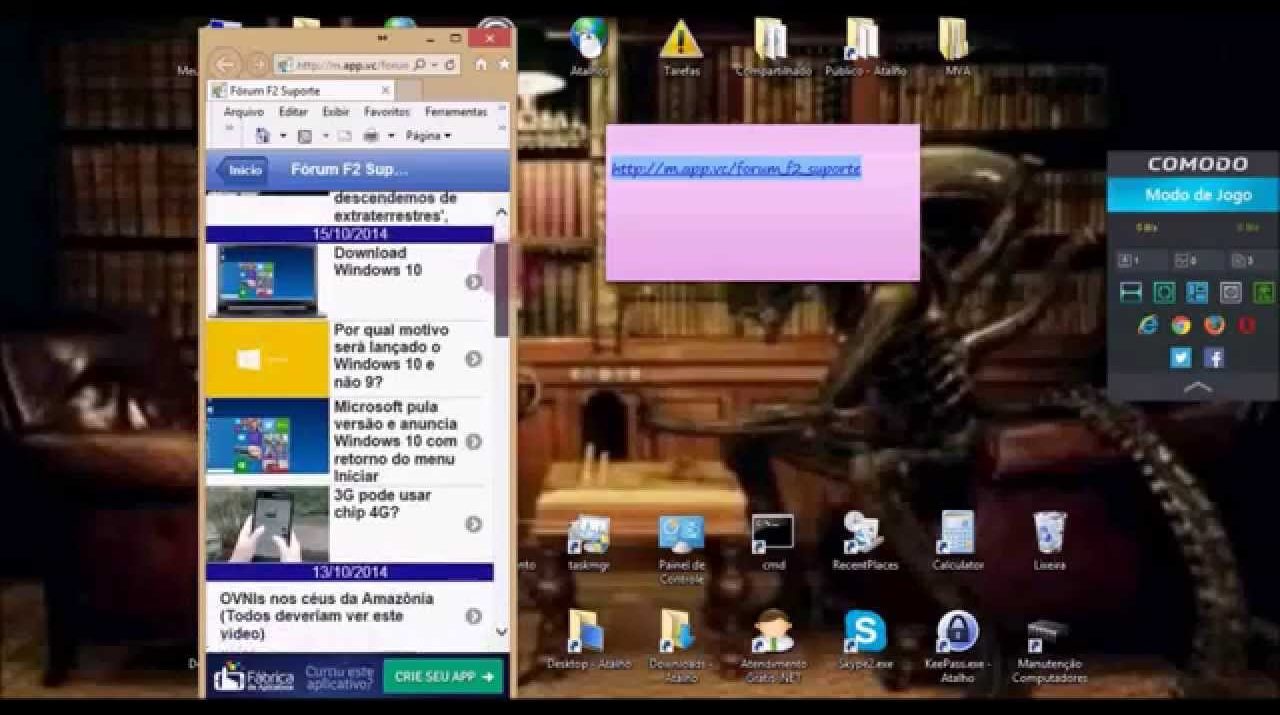This screenshot has height=715, width=1280.
Task: Open the Ferramentas menu
Action: coord(455,112)
